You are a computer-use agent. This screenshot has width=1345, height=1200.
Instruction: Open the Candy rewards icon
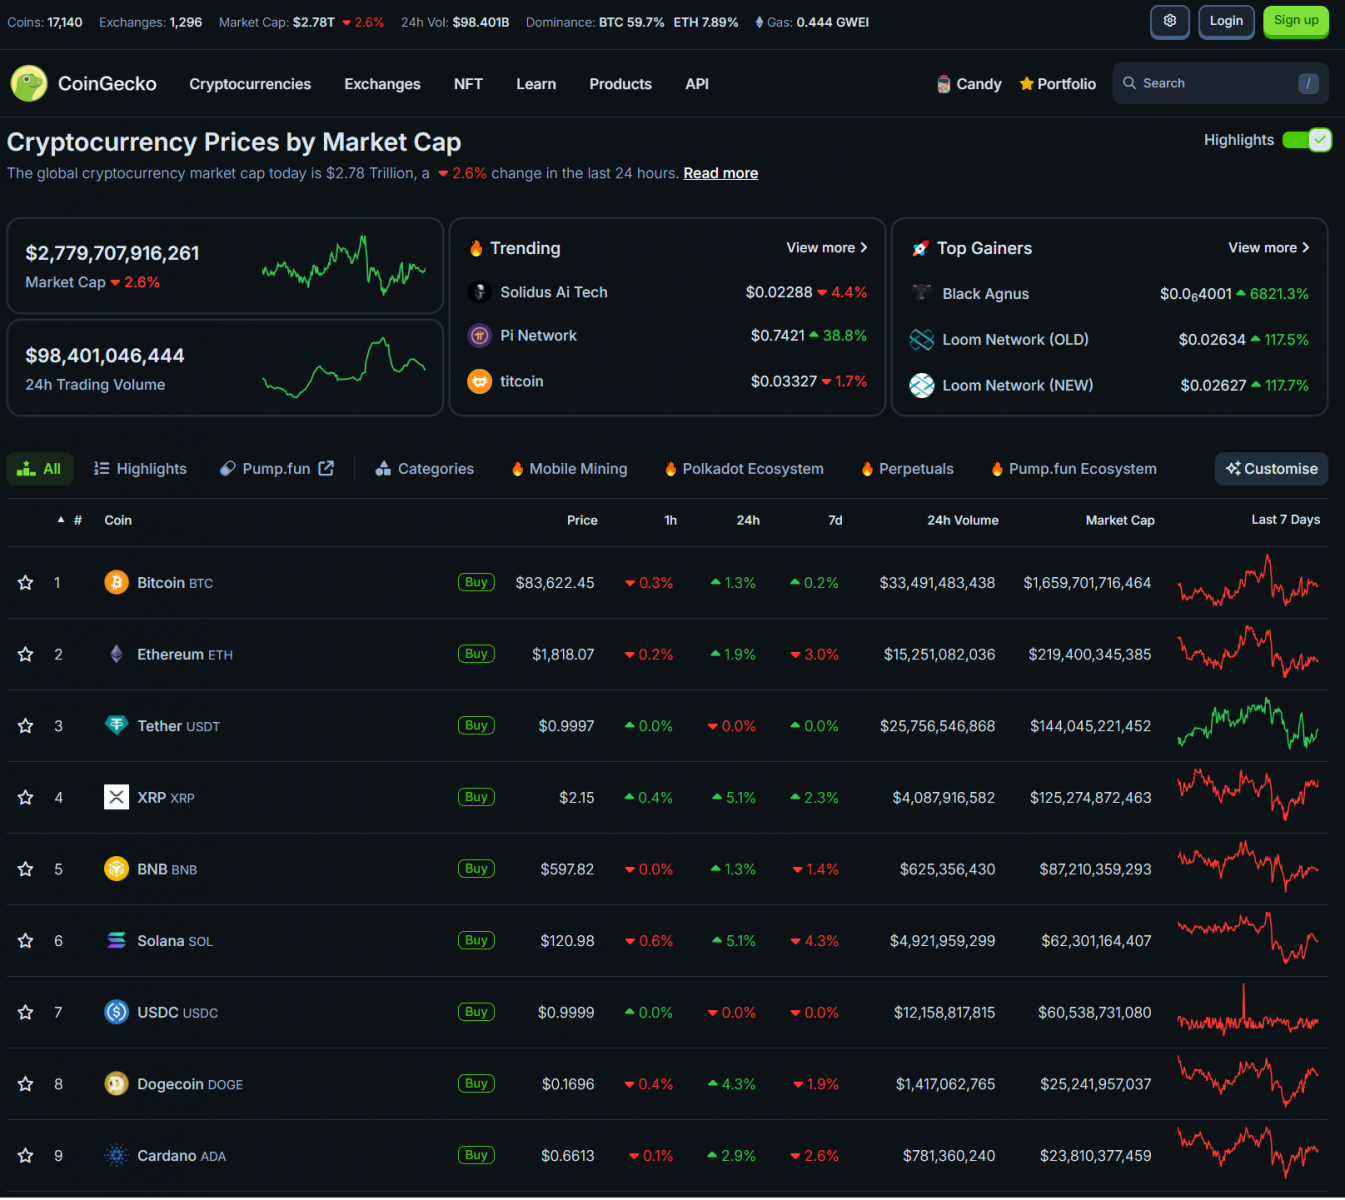coord(943,84)
